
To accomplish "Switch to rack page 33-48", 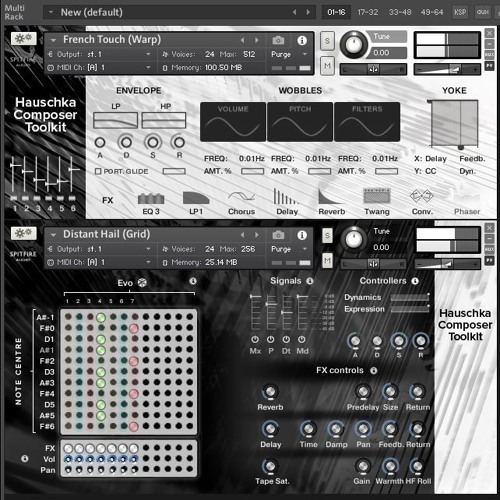I will [400, 12].
